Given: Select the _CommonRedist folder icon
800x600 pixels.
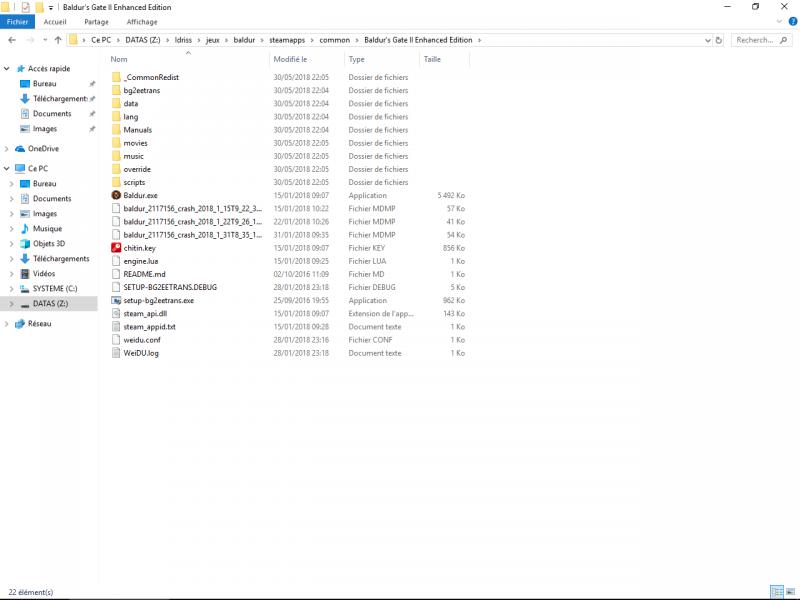Looking at the screenshot, I should [x=116, y=77].
